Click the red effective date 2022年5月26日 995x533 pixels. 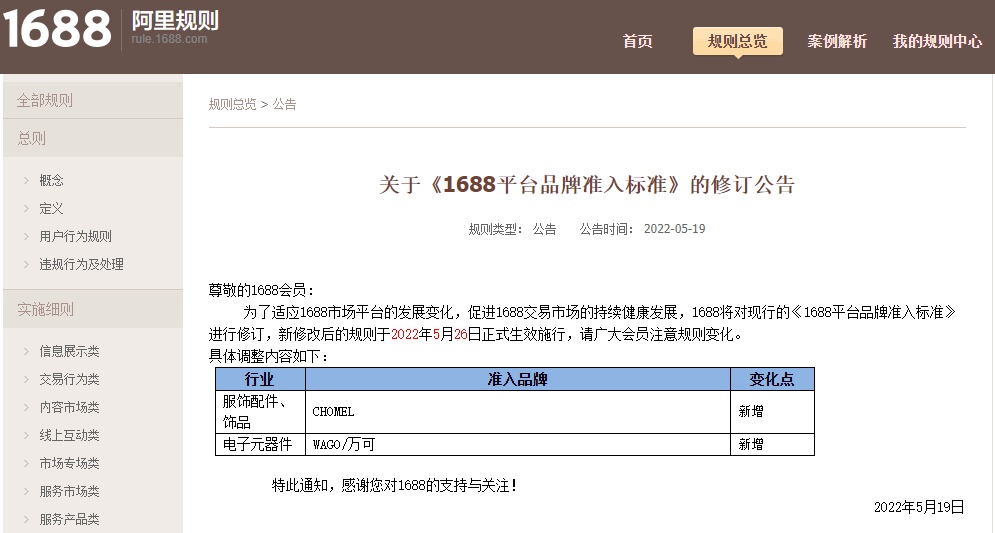(436, 334)
